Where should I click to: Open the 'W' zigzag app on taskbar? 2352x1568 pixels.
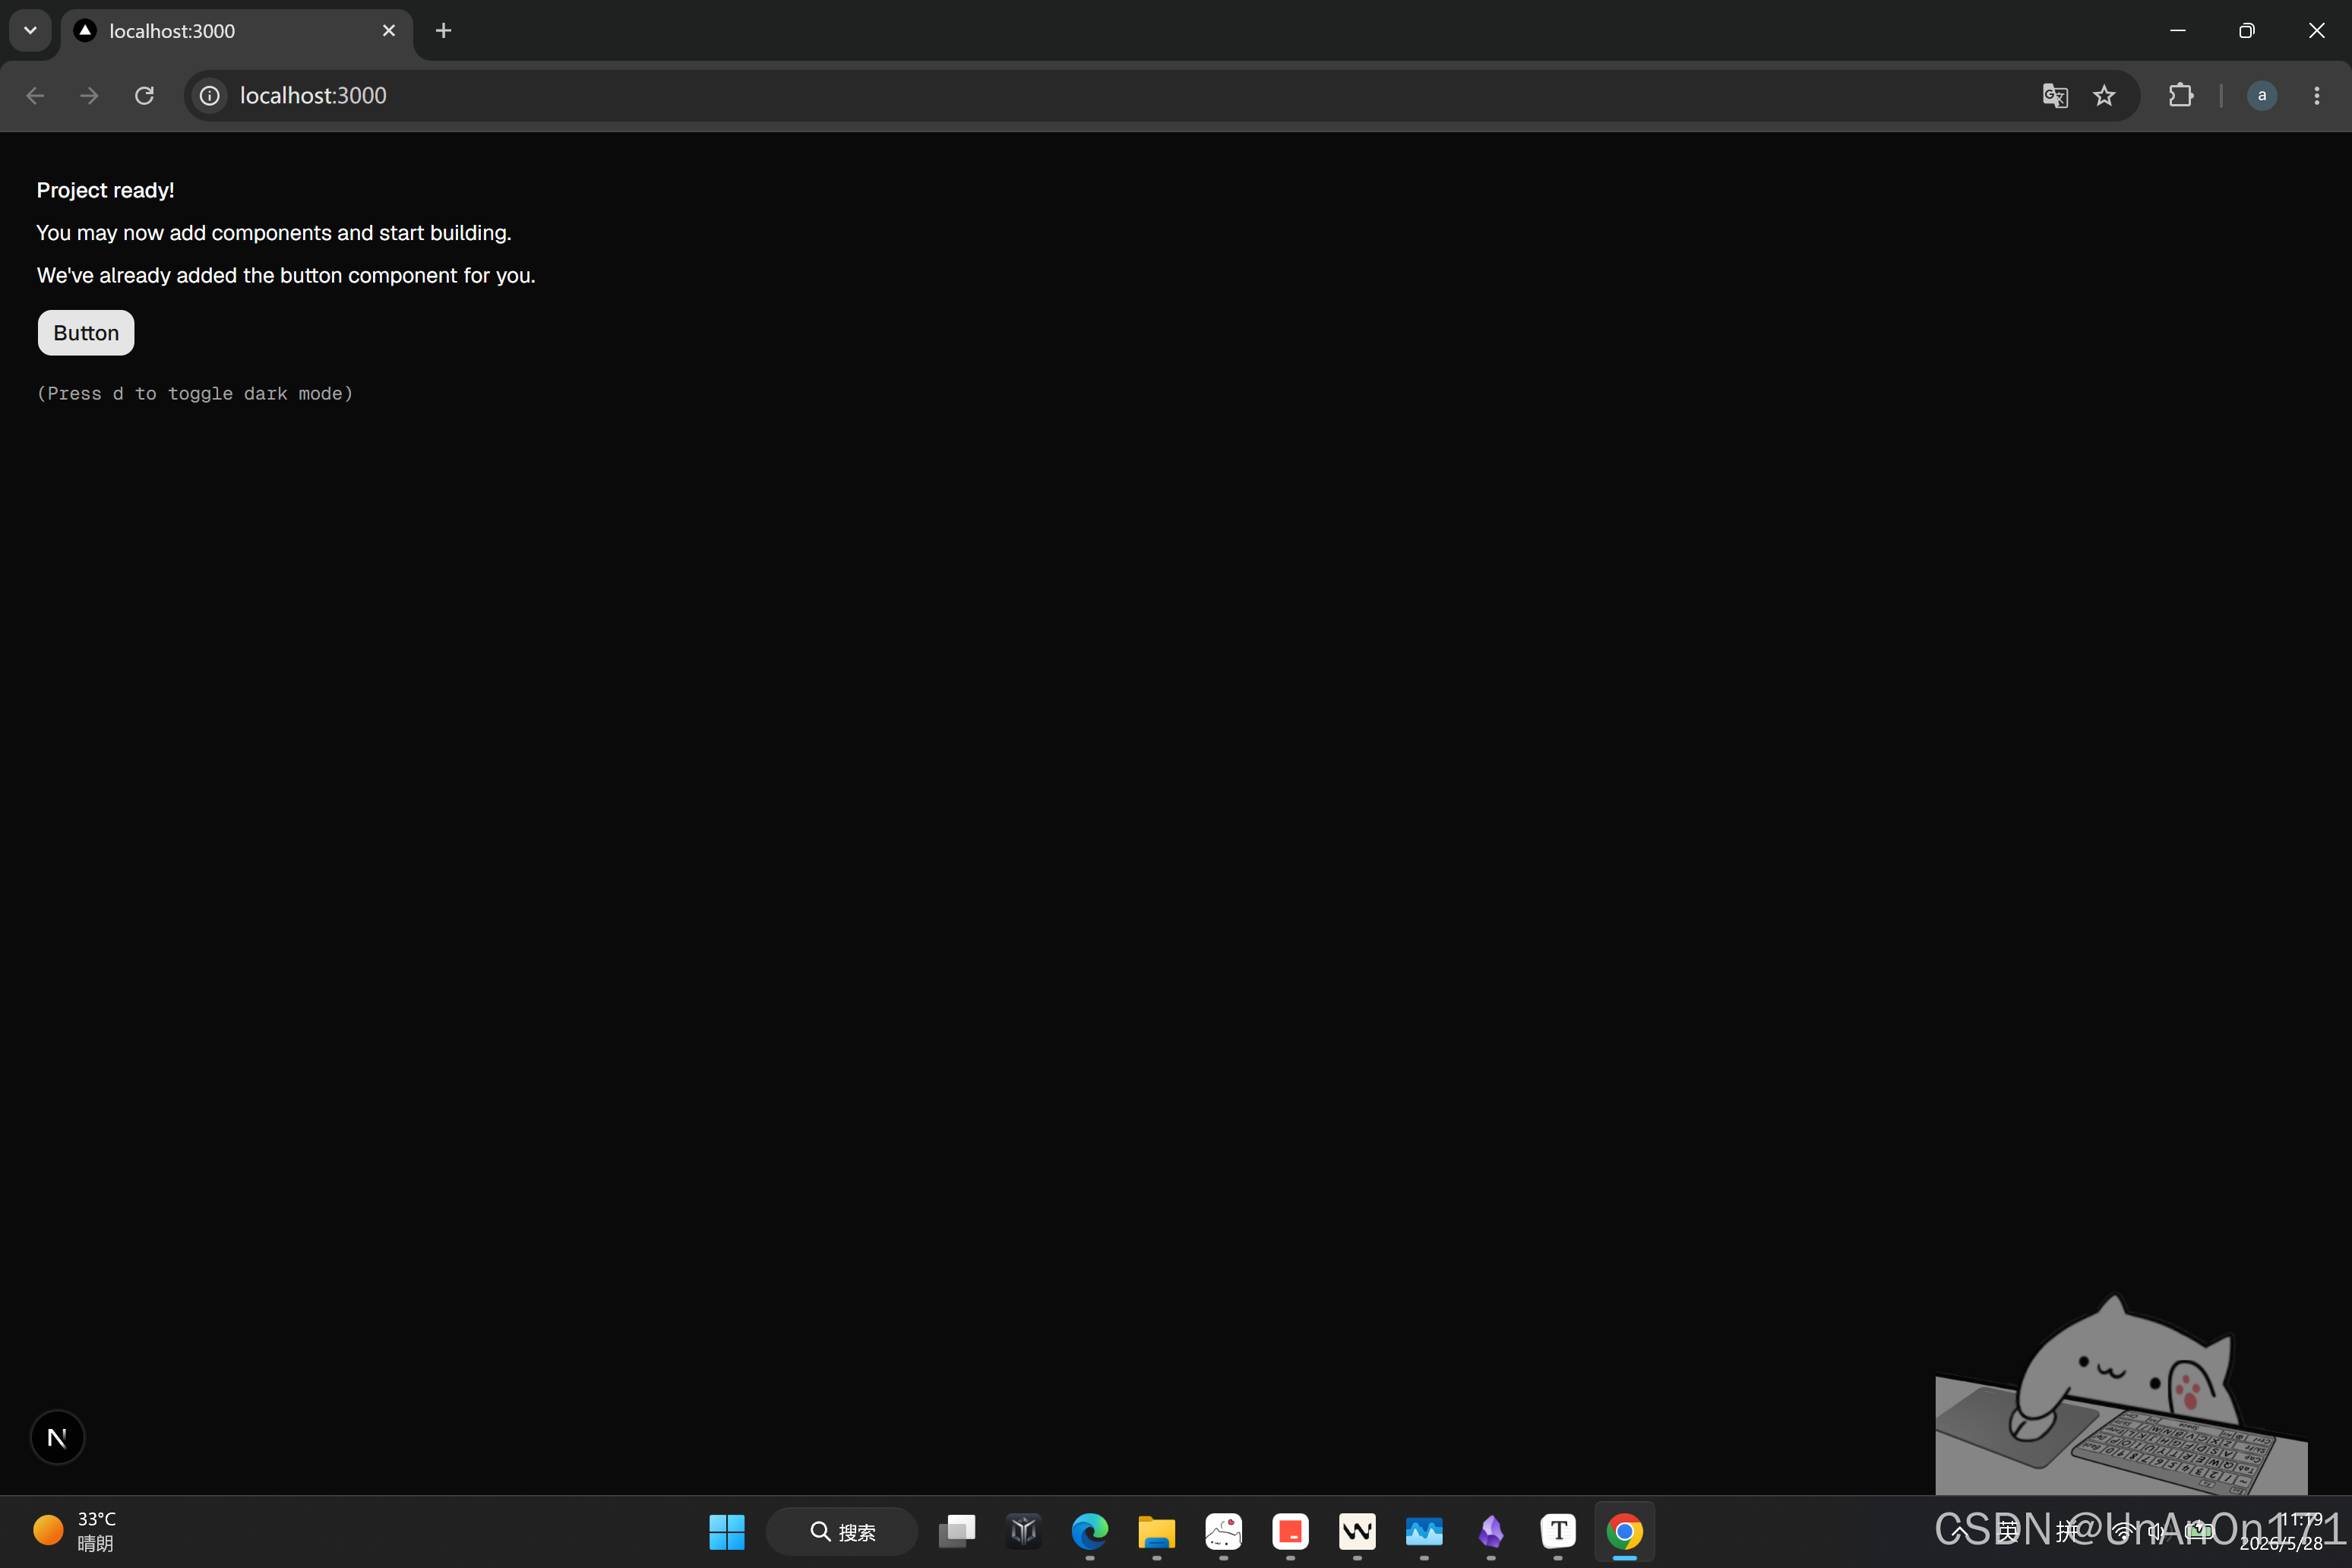pyautogui.click(x=1358, y=1531)
